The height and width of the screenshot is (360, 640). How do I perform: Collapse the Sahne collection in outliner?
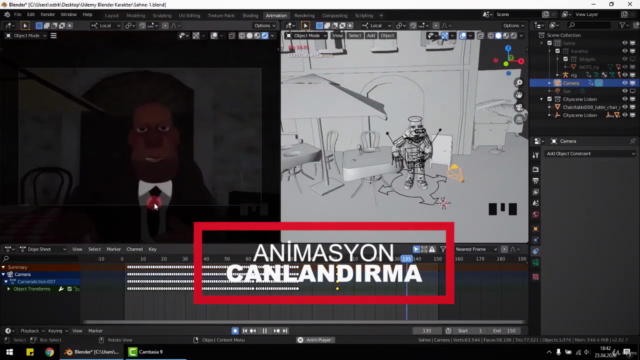(542, 43)
